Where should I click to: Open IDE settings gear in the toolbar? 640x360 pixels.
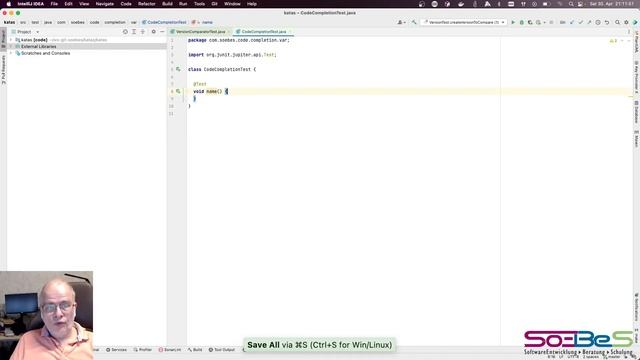pyautogui.click(x=626, y=22)
